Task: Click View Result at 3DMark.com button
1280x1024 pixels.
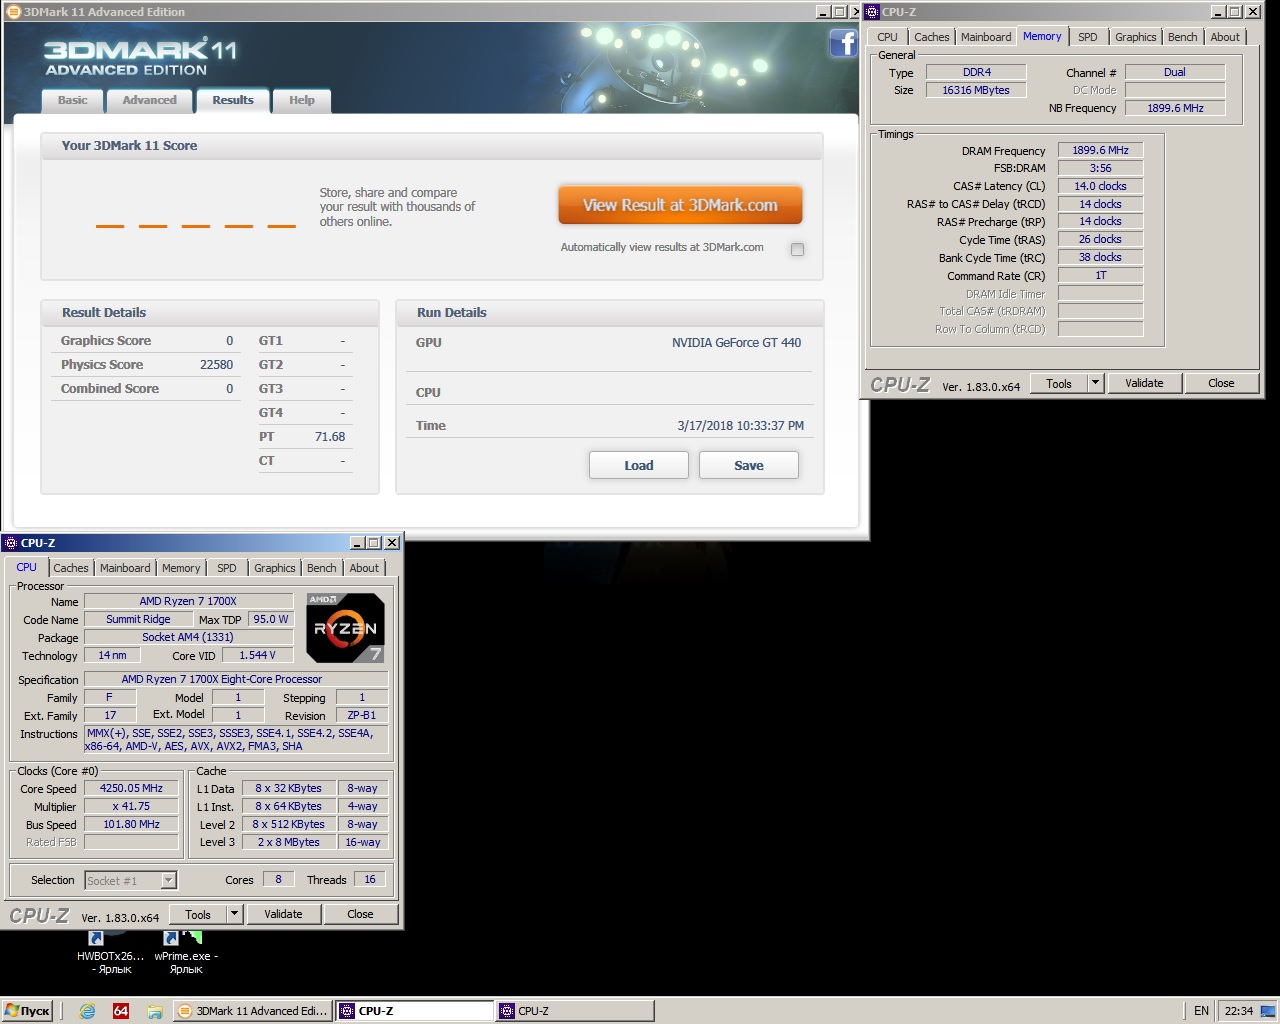Action: (680, 205)
